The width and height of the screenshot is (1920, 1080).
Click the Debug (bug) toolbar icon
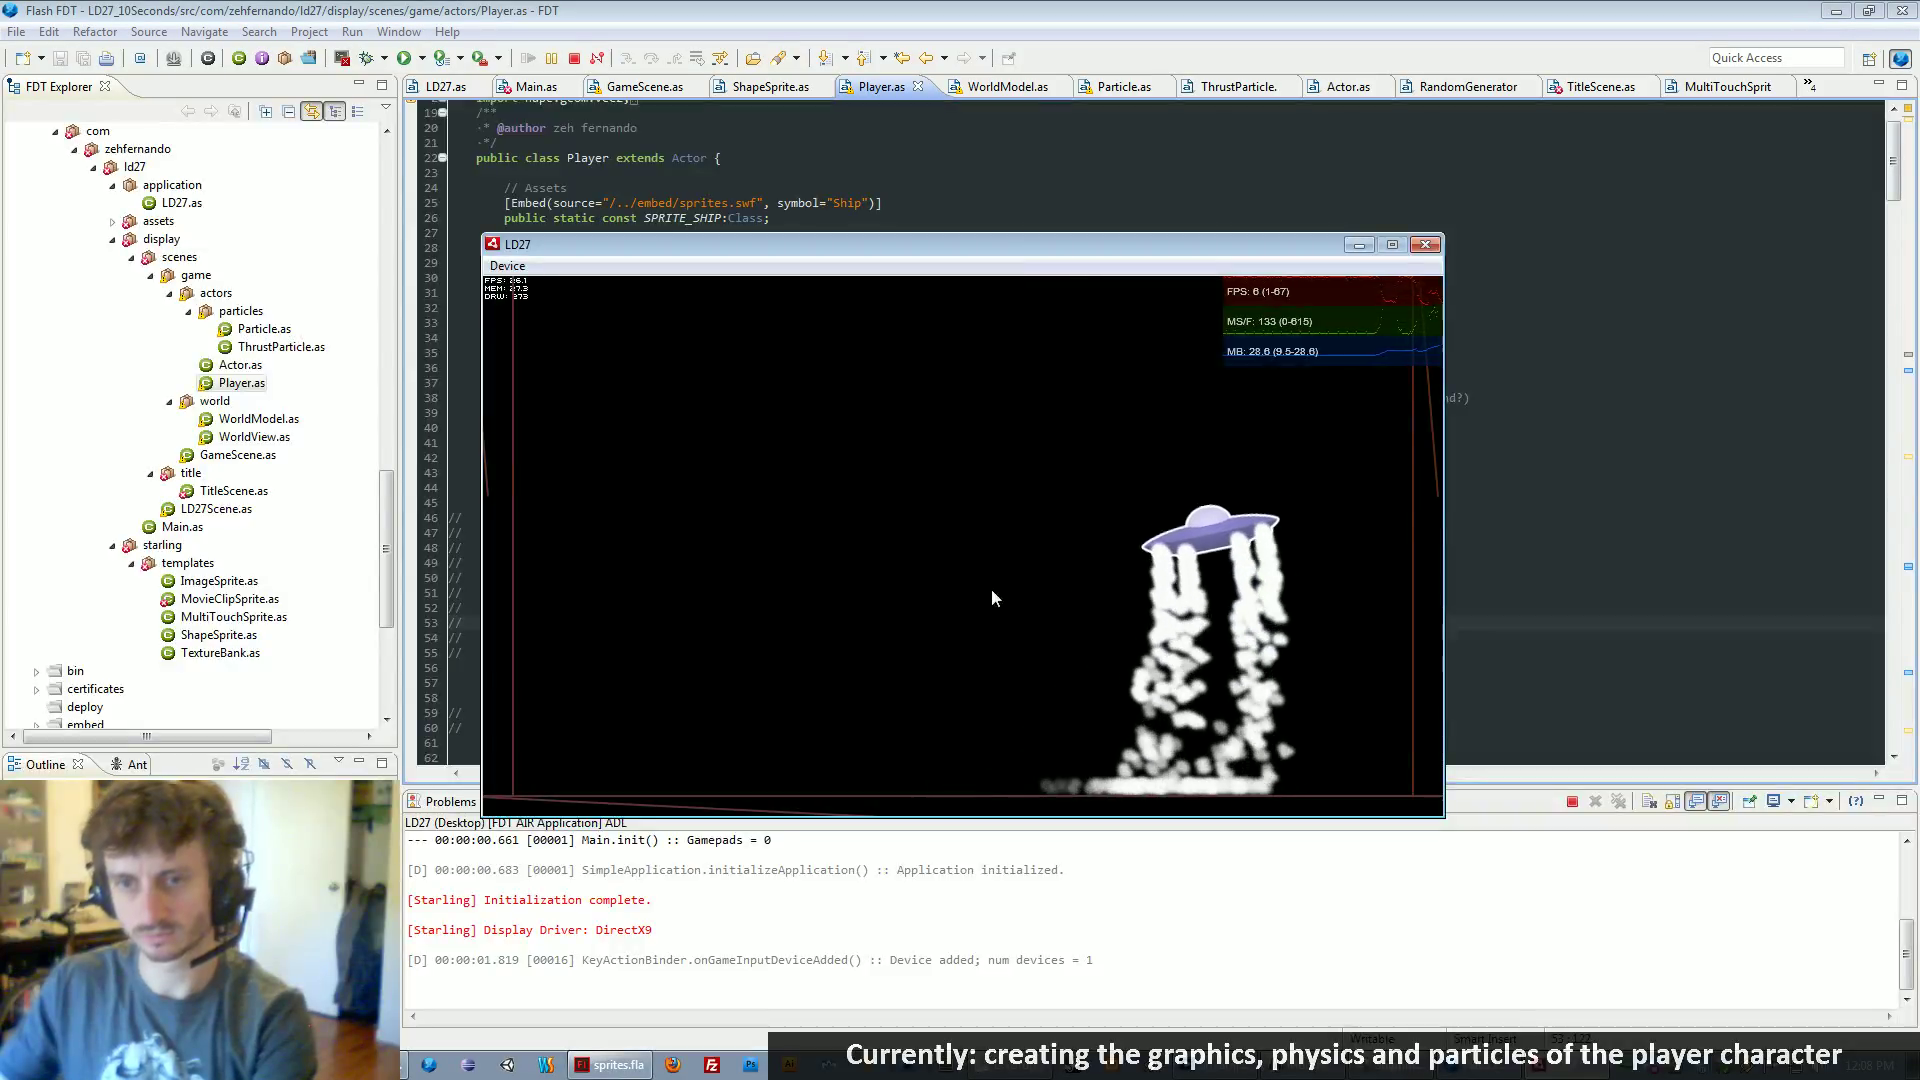366,58
